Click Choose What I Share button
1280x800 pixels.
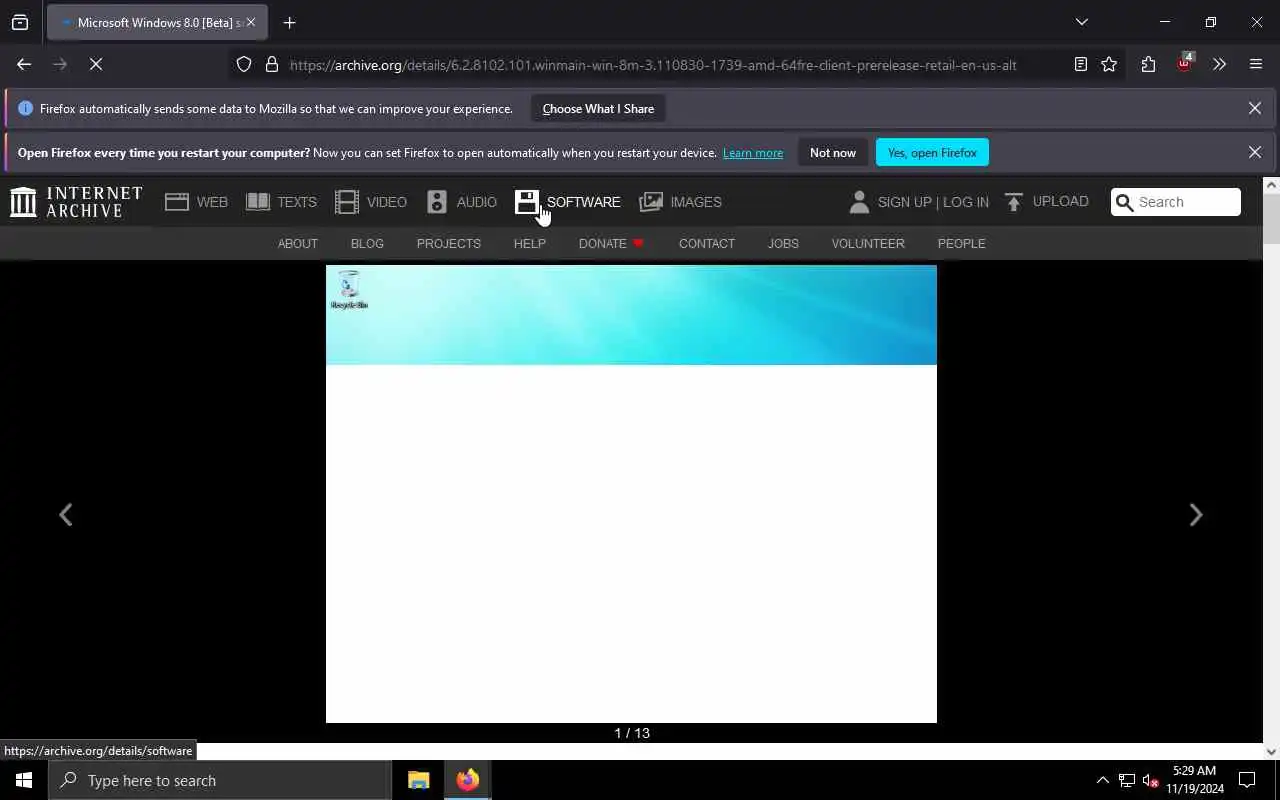(598, 108)
